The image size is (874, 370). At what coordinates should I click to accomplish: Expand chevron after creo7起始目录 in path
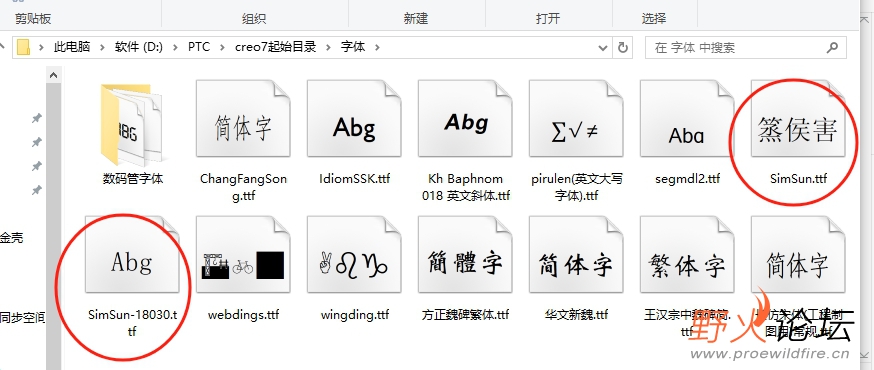pyautogui.click(x=328, y=47)
